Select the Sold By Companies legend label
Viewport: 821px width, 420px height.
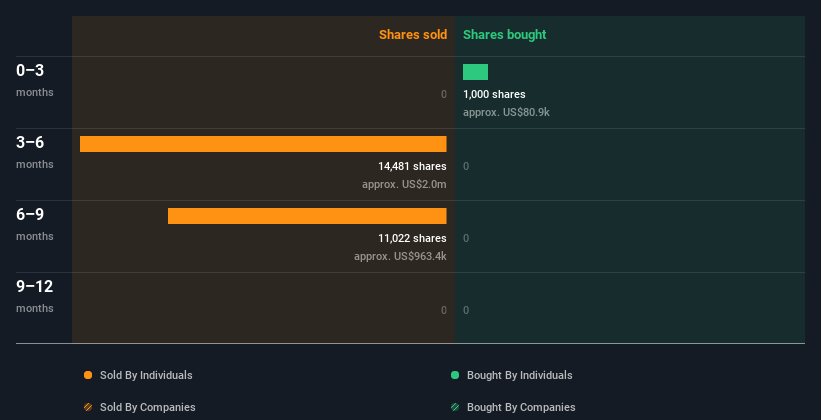148,407
